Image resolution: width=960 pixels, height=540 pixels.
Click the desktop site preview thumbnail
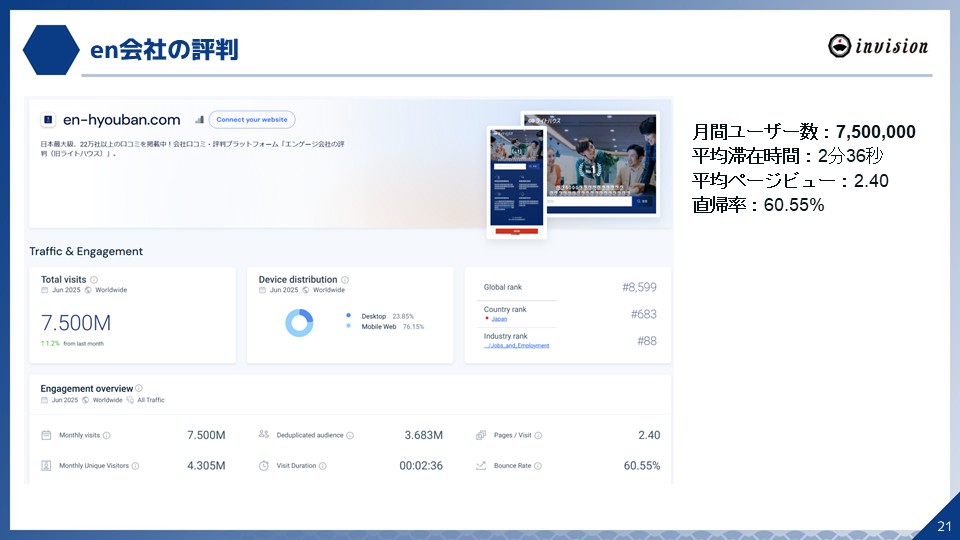(601, 163)
